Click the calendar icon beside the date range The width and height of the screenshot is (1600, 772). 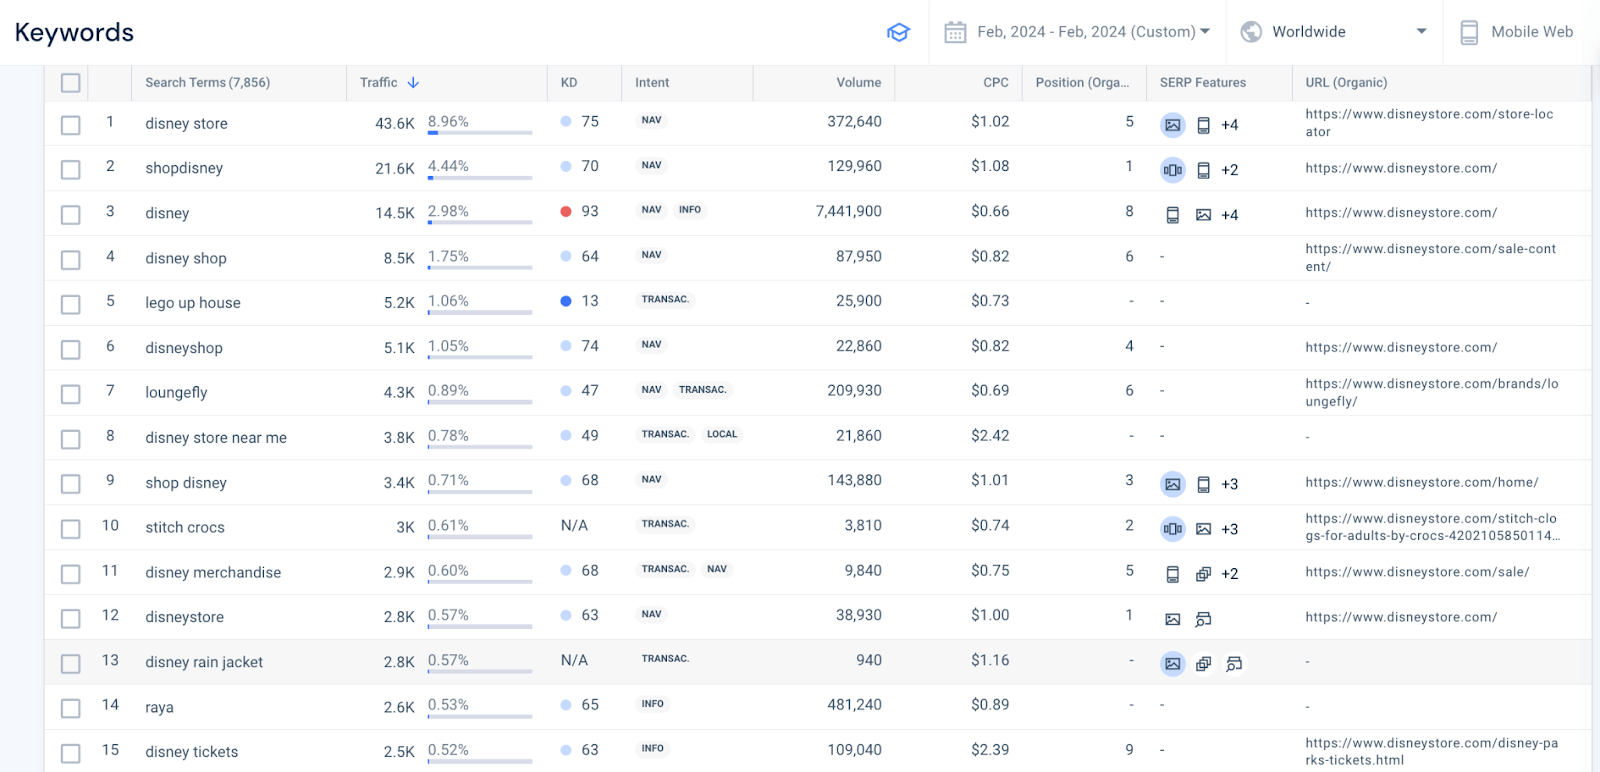pos(955,32)
